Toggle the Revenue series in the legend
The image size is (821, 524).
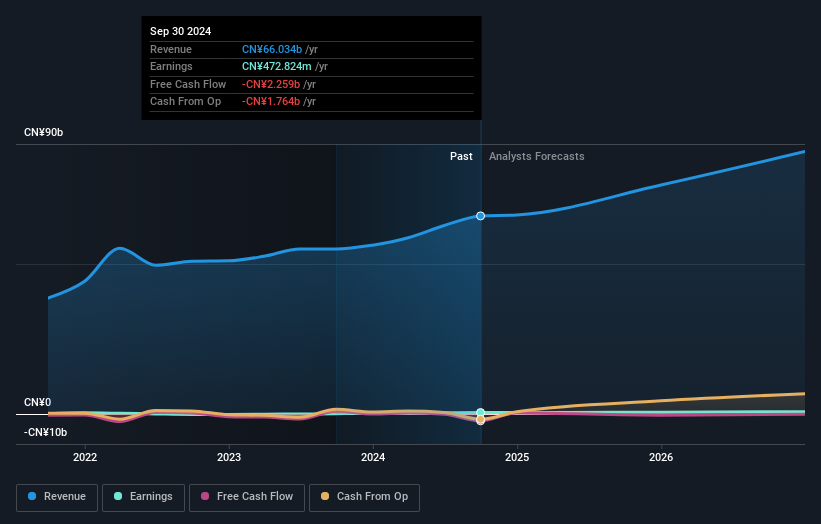pos(57,497)
